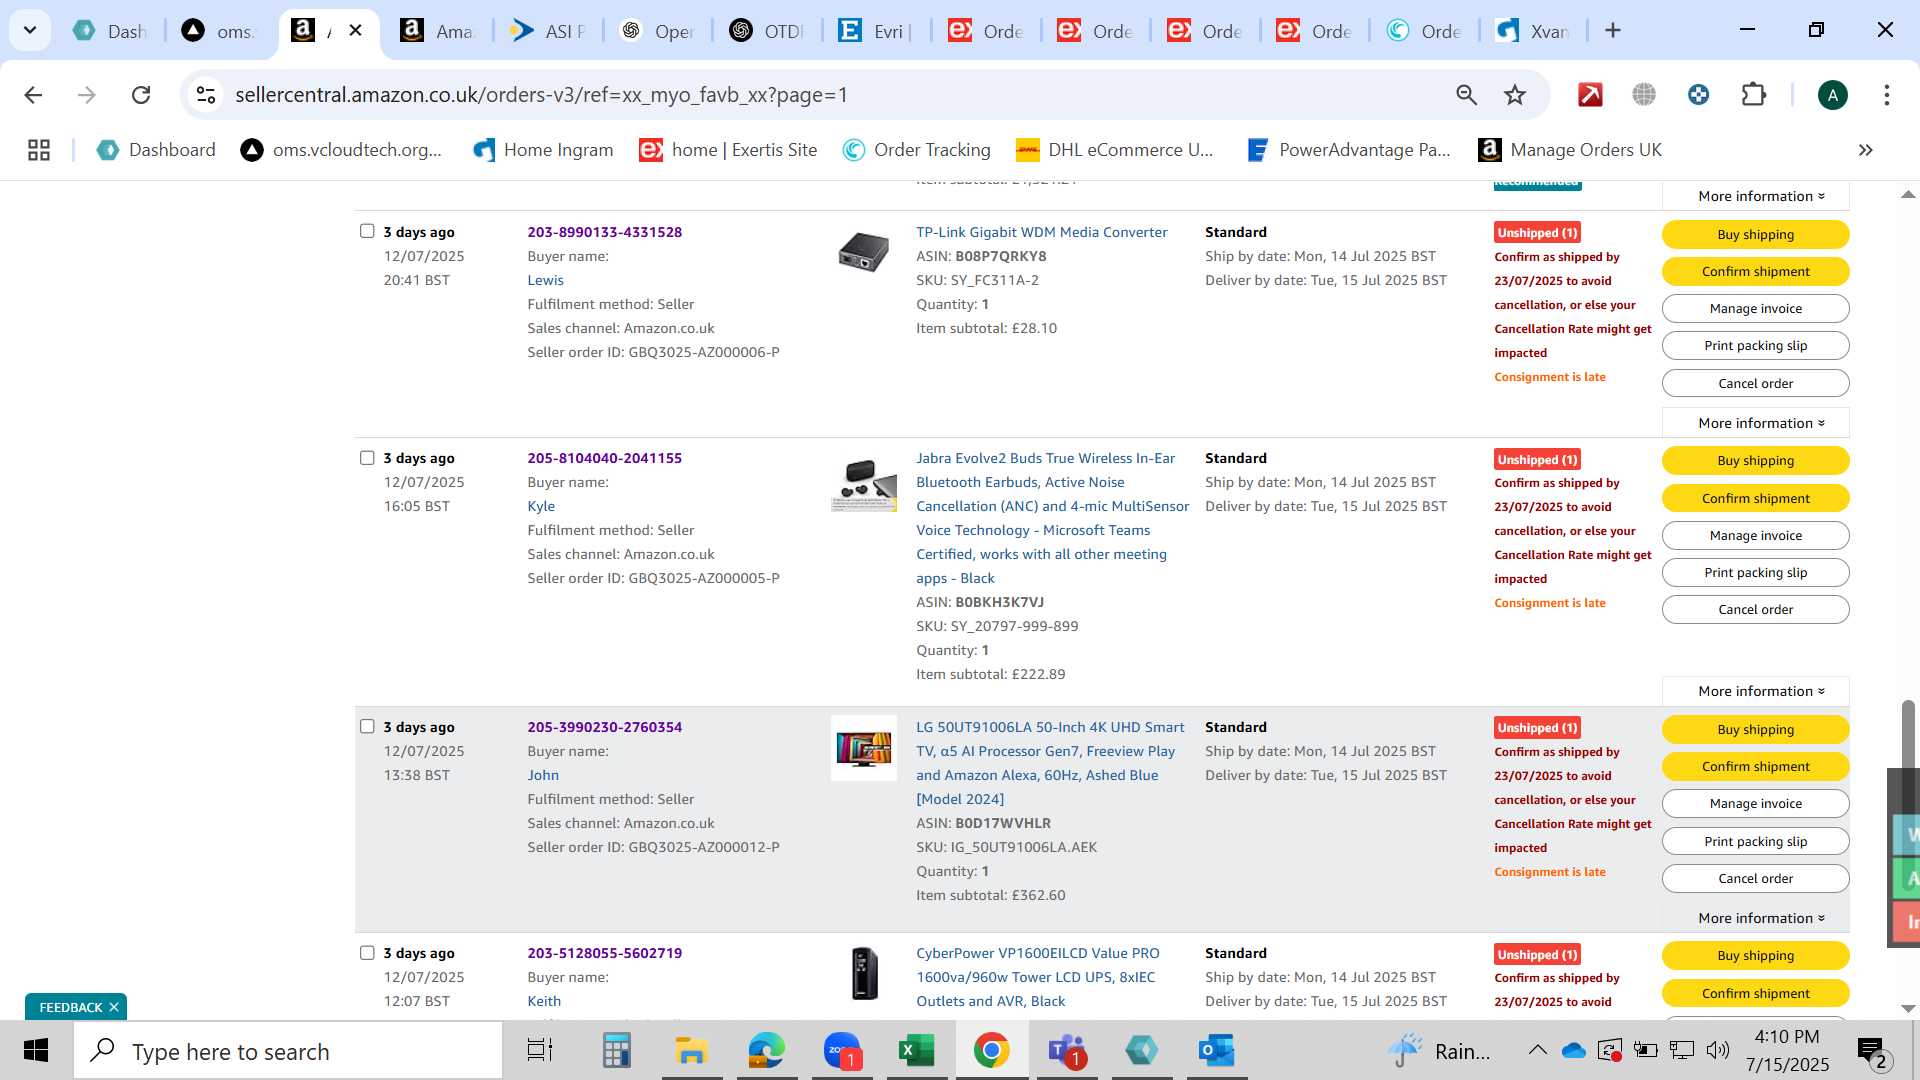Screen dimensions: 1920x1080
Task: Click the browser back arrow
Action: tap(33, 95)
